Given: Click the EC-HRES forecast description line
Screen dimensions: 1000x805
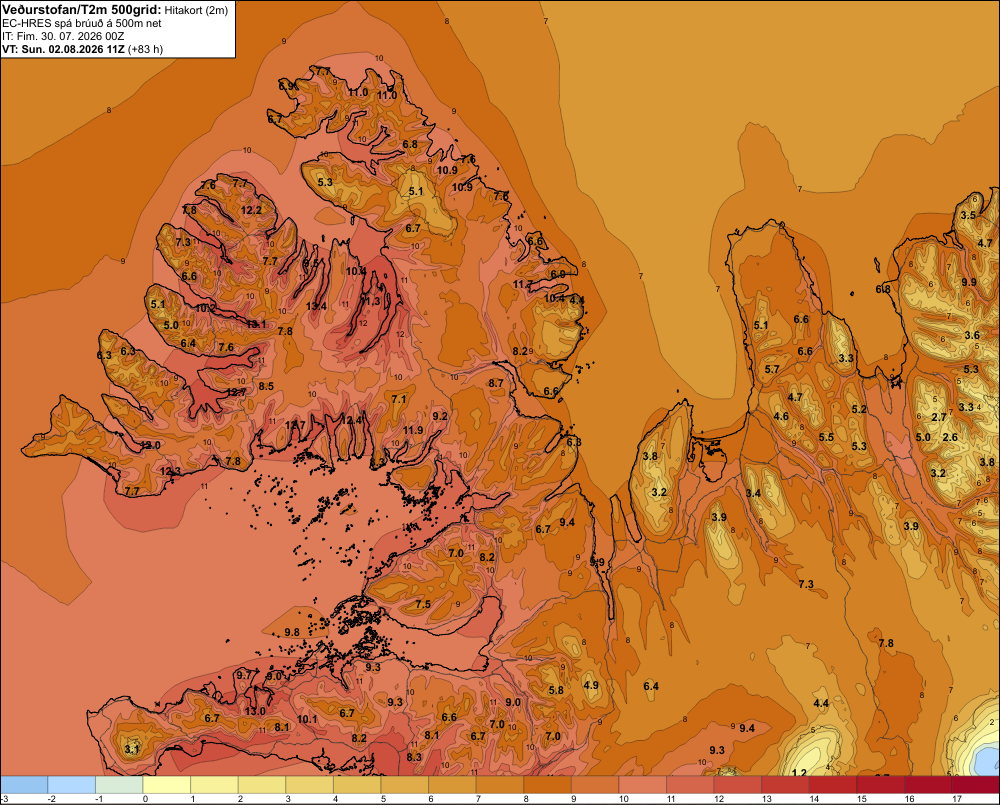Looking at the screenshot, I should 82,23.
